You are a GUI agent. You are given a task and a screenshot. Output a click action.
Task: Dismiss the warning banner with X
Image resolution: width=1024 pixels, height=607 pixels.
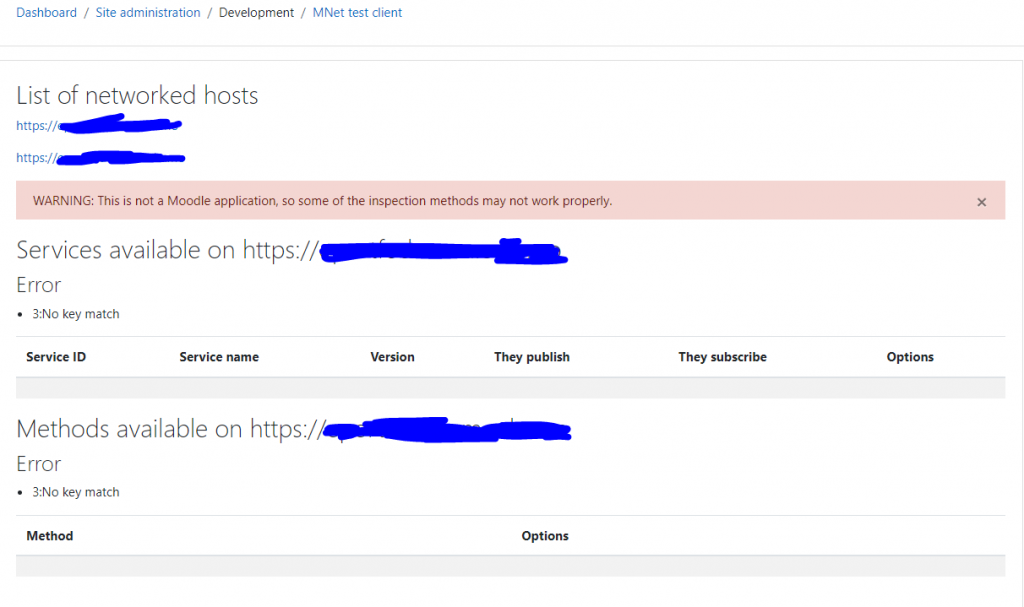(981, 202)
